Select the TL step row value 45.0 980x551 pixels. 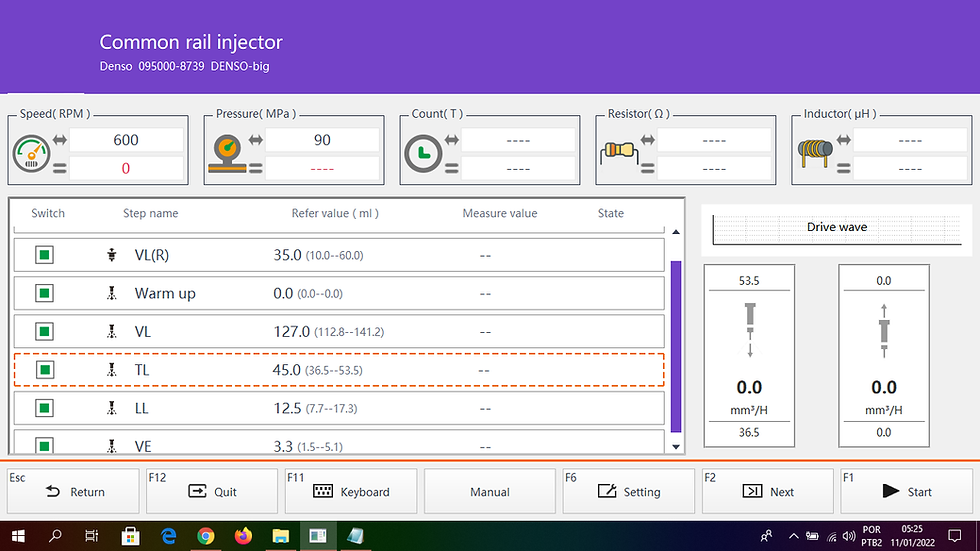[x=286, y=370]
